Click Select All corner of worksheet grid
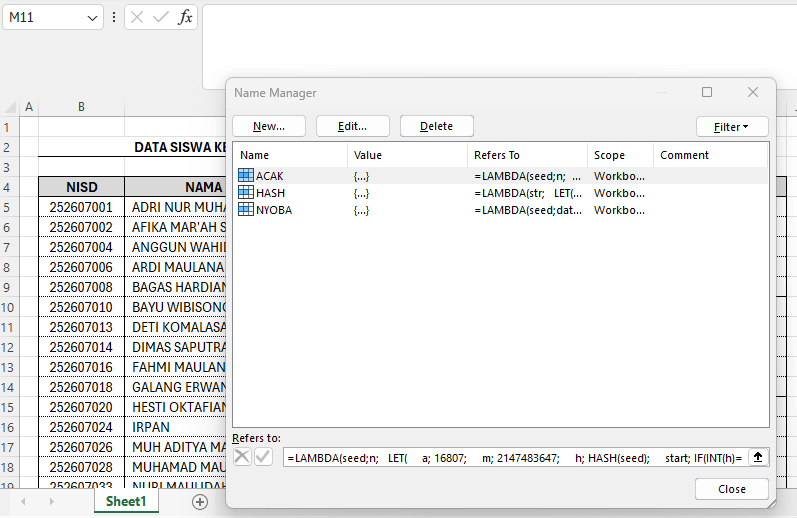Screen dimensions: 797x518 coord(10,107)
